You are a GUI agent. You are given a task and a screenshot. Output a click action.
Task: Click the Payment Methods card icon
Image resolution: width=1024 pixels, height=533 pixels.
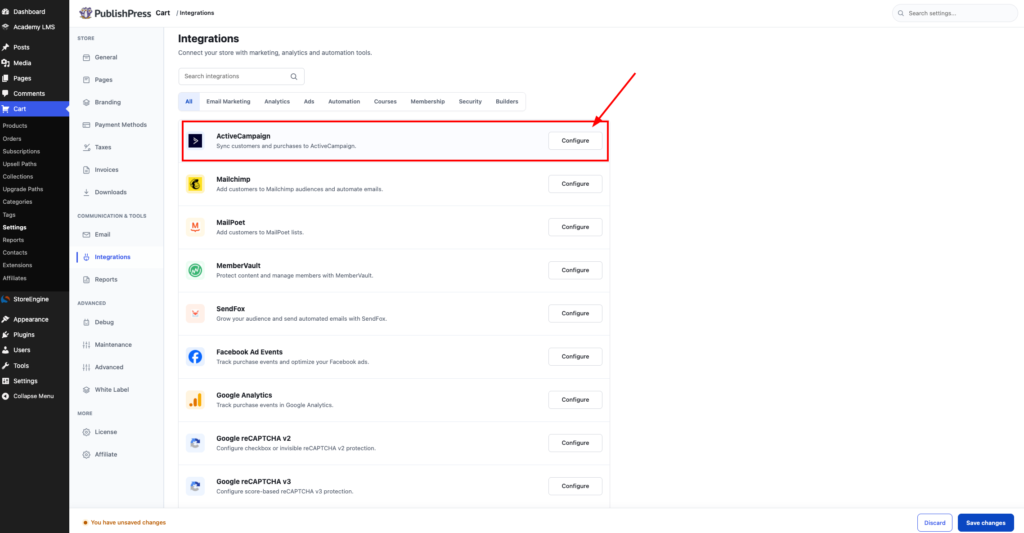86,125
